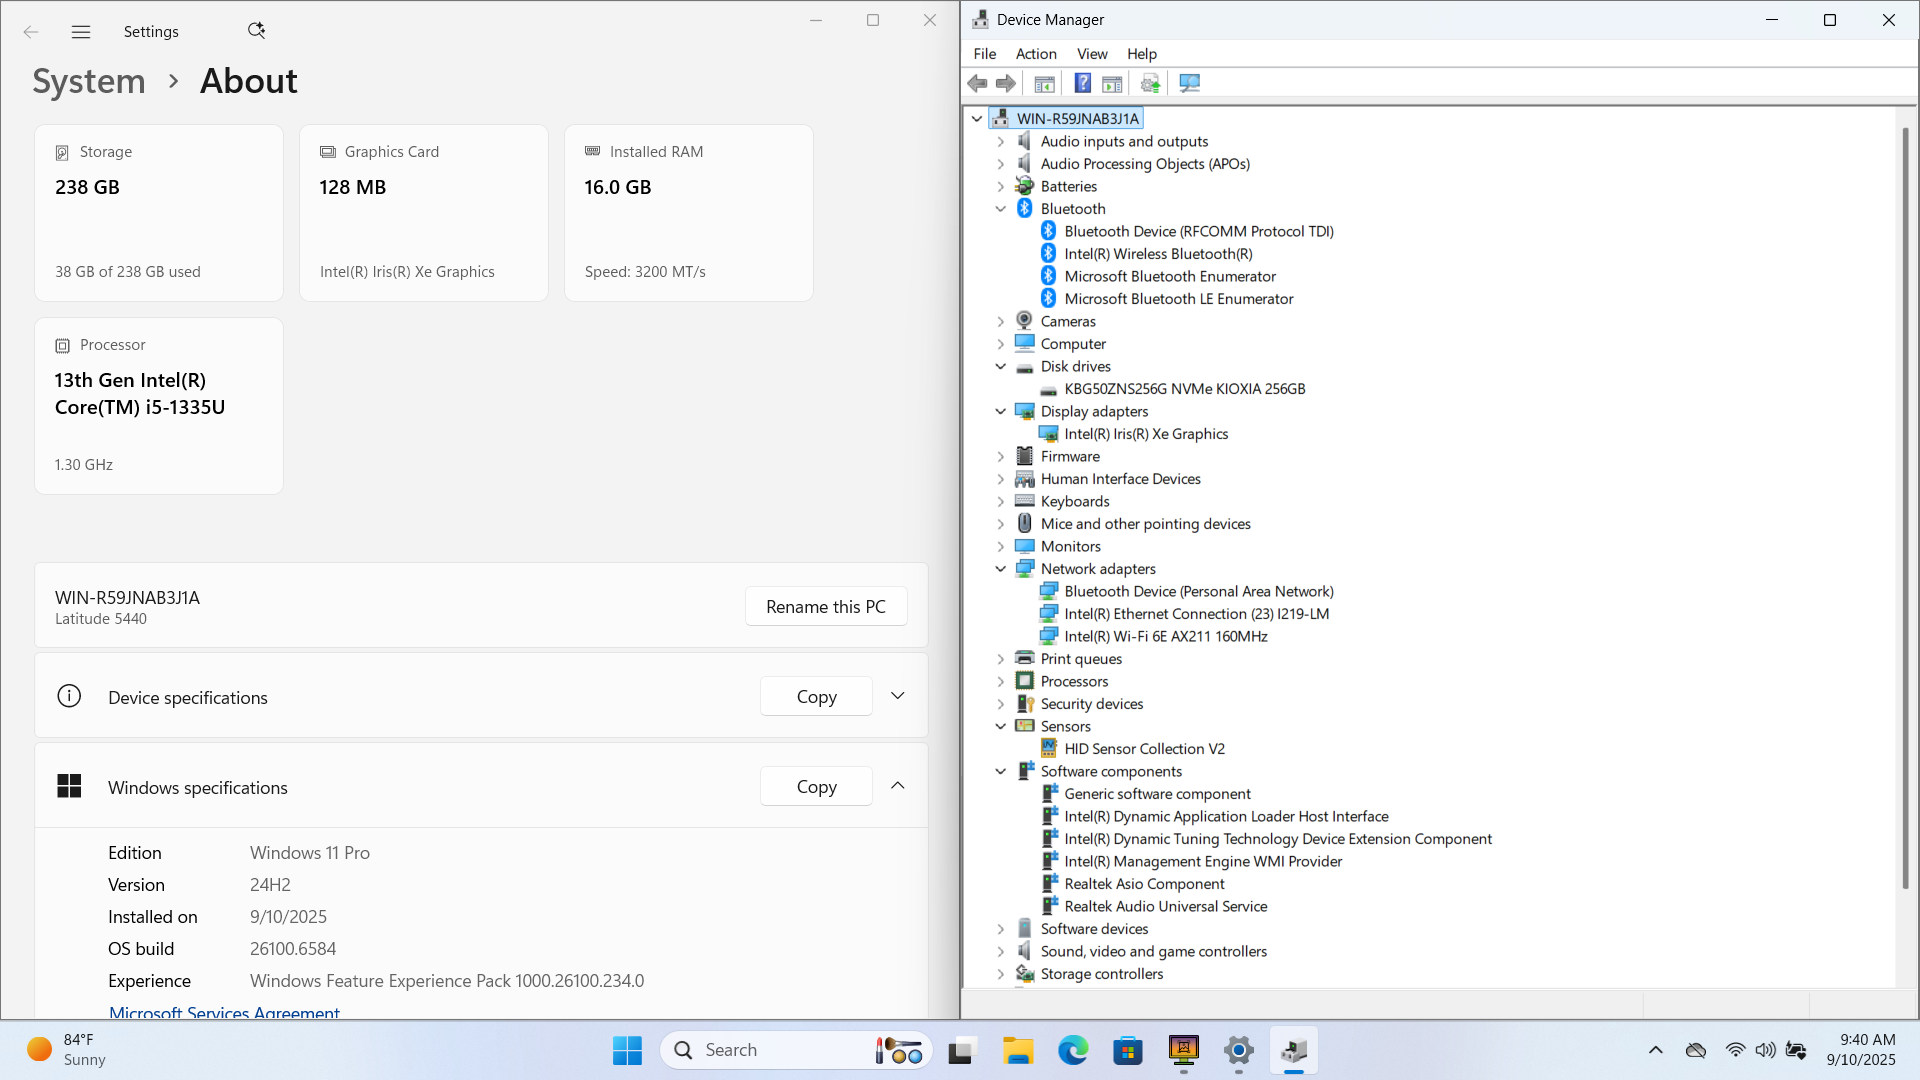
Task: Click the clock showing 9:40 AM
Action: 1862,1050
